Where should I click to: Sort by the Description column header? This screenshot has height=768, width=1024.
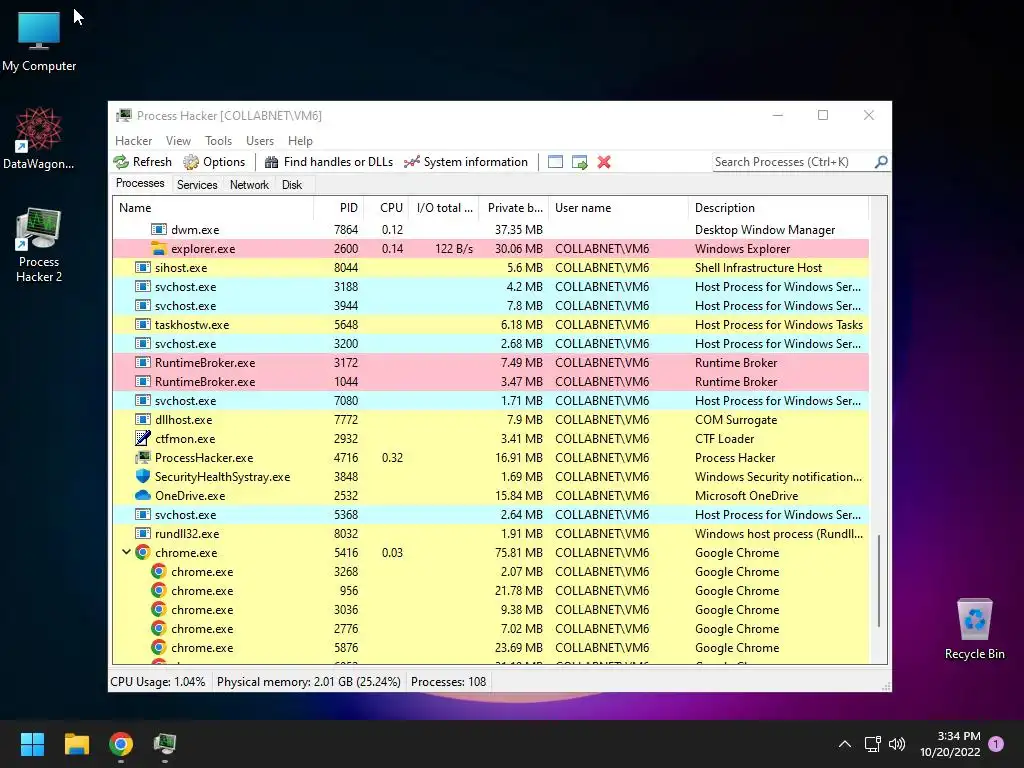[x=778, y=208]
